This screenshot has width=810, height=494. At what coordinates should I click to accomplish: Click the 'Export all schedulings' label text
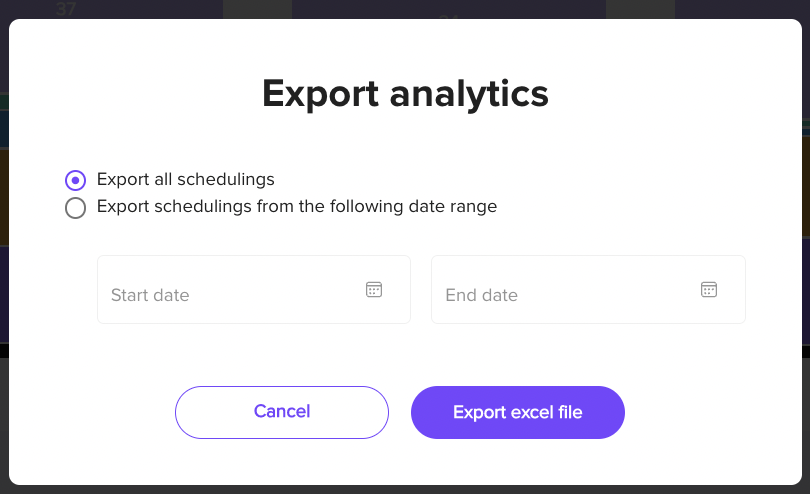[x=185, y=179]
